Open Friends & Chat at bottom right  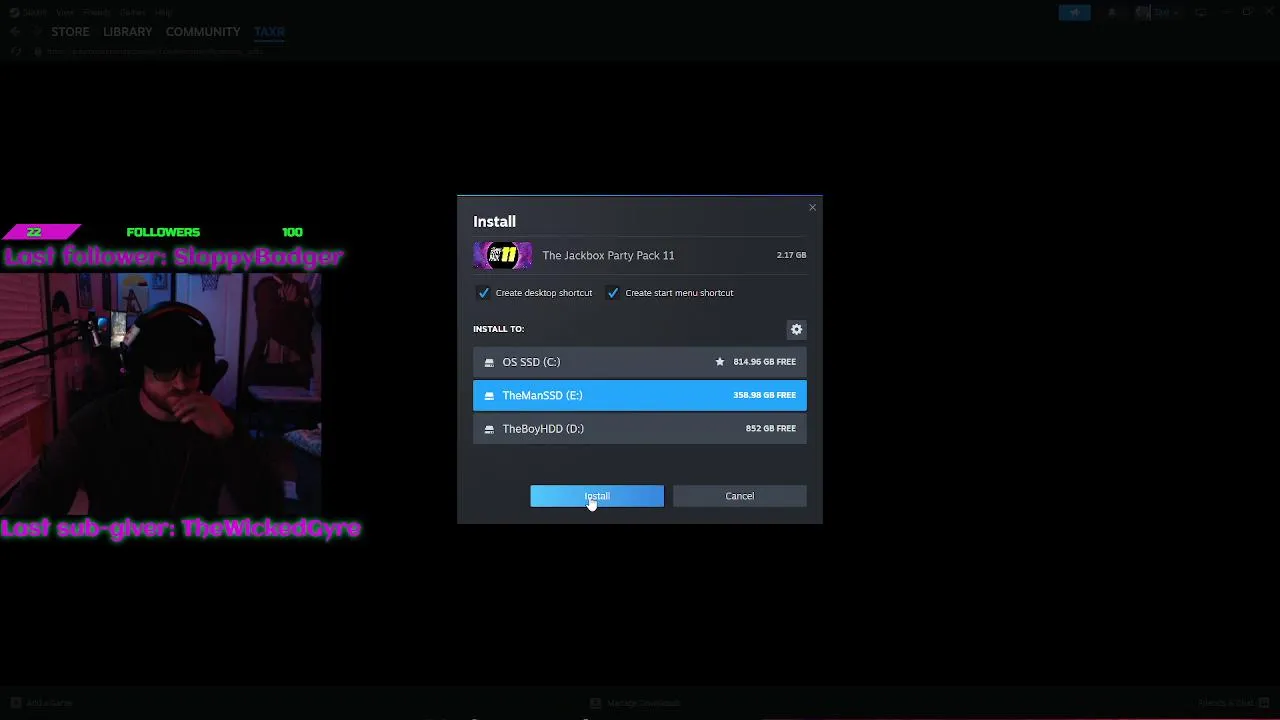point(1234,703)
